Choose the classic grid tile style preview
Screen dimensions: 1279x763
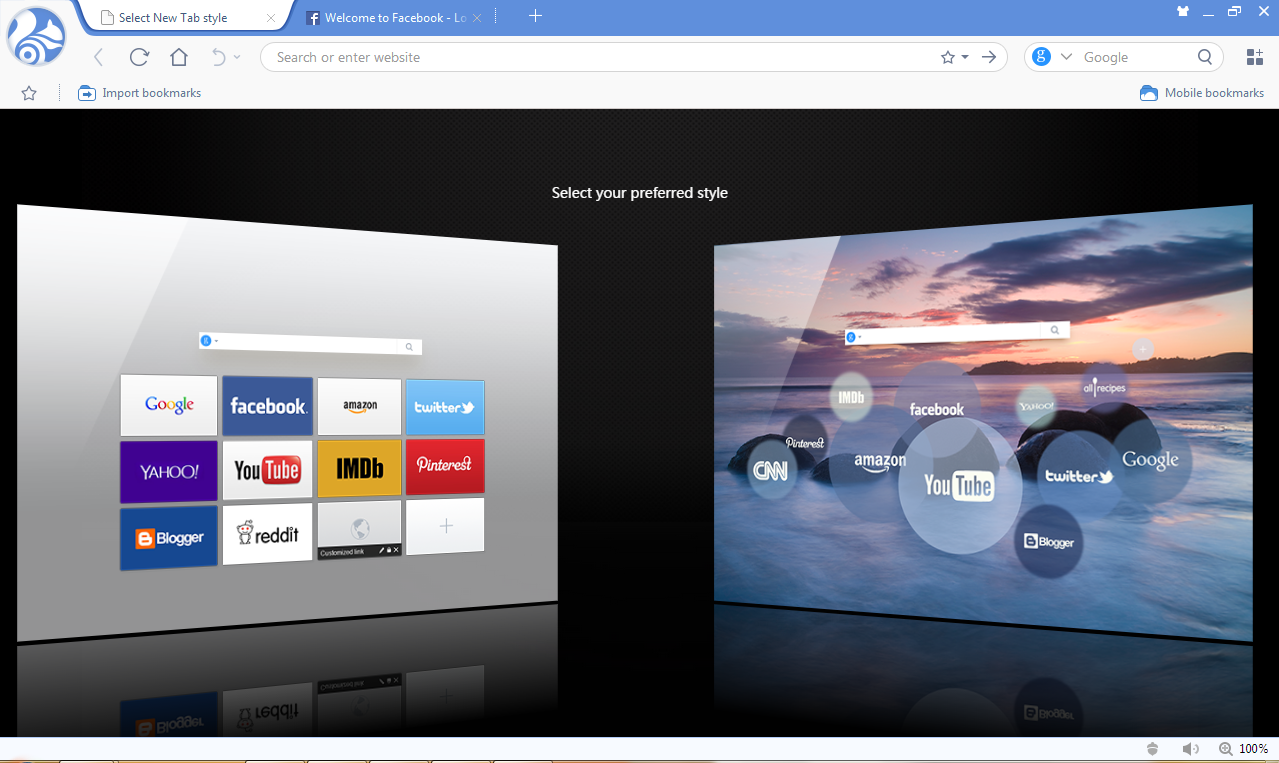287,423
